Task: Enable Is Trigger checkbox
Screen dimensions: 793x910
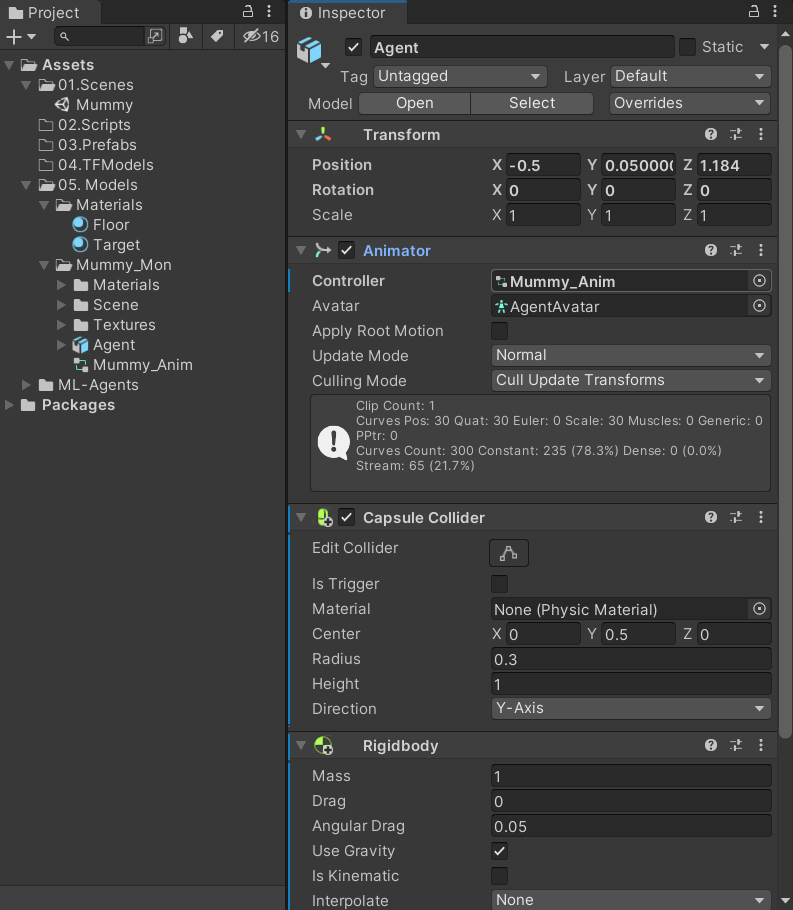Action: pos(499,584)
